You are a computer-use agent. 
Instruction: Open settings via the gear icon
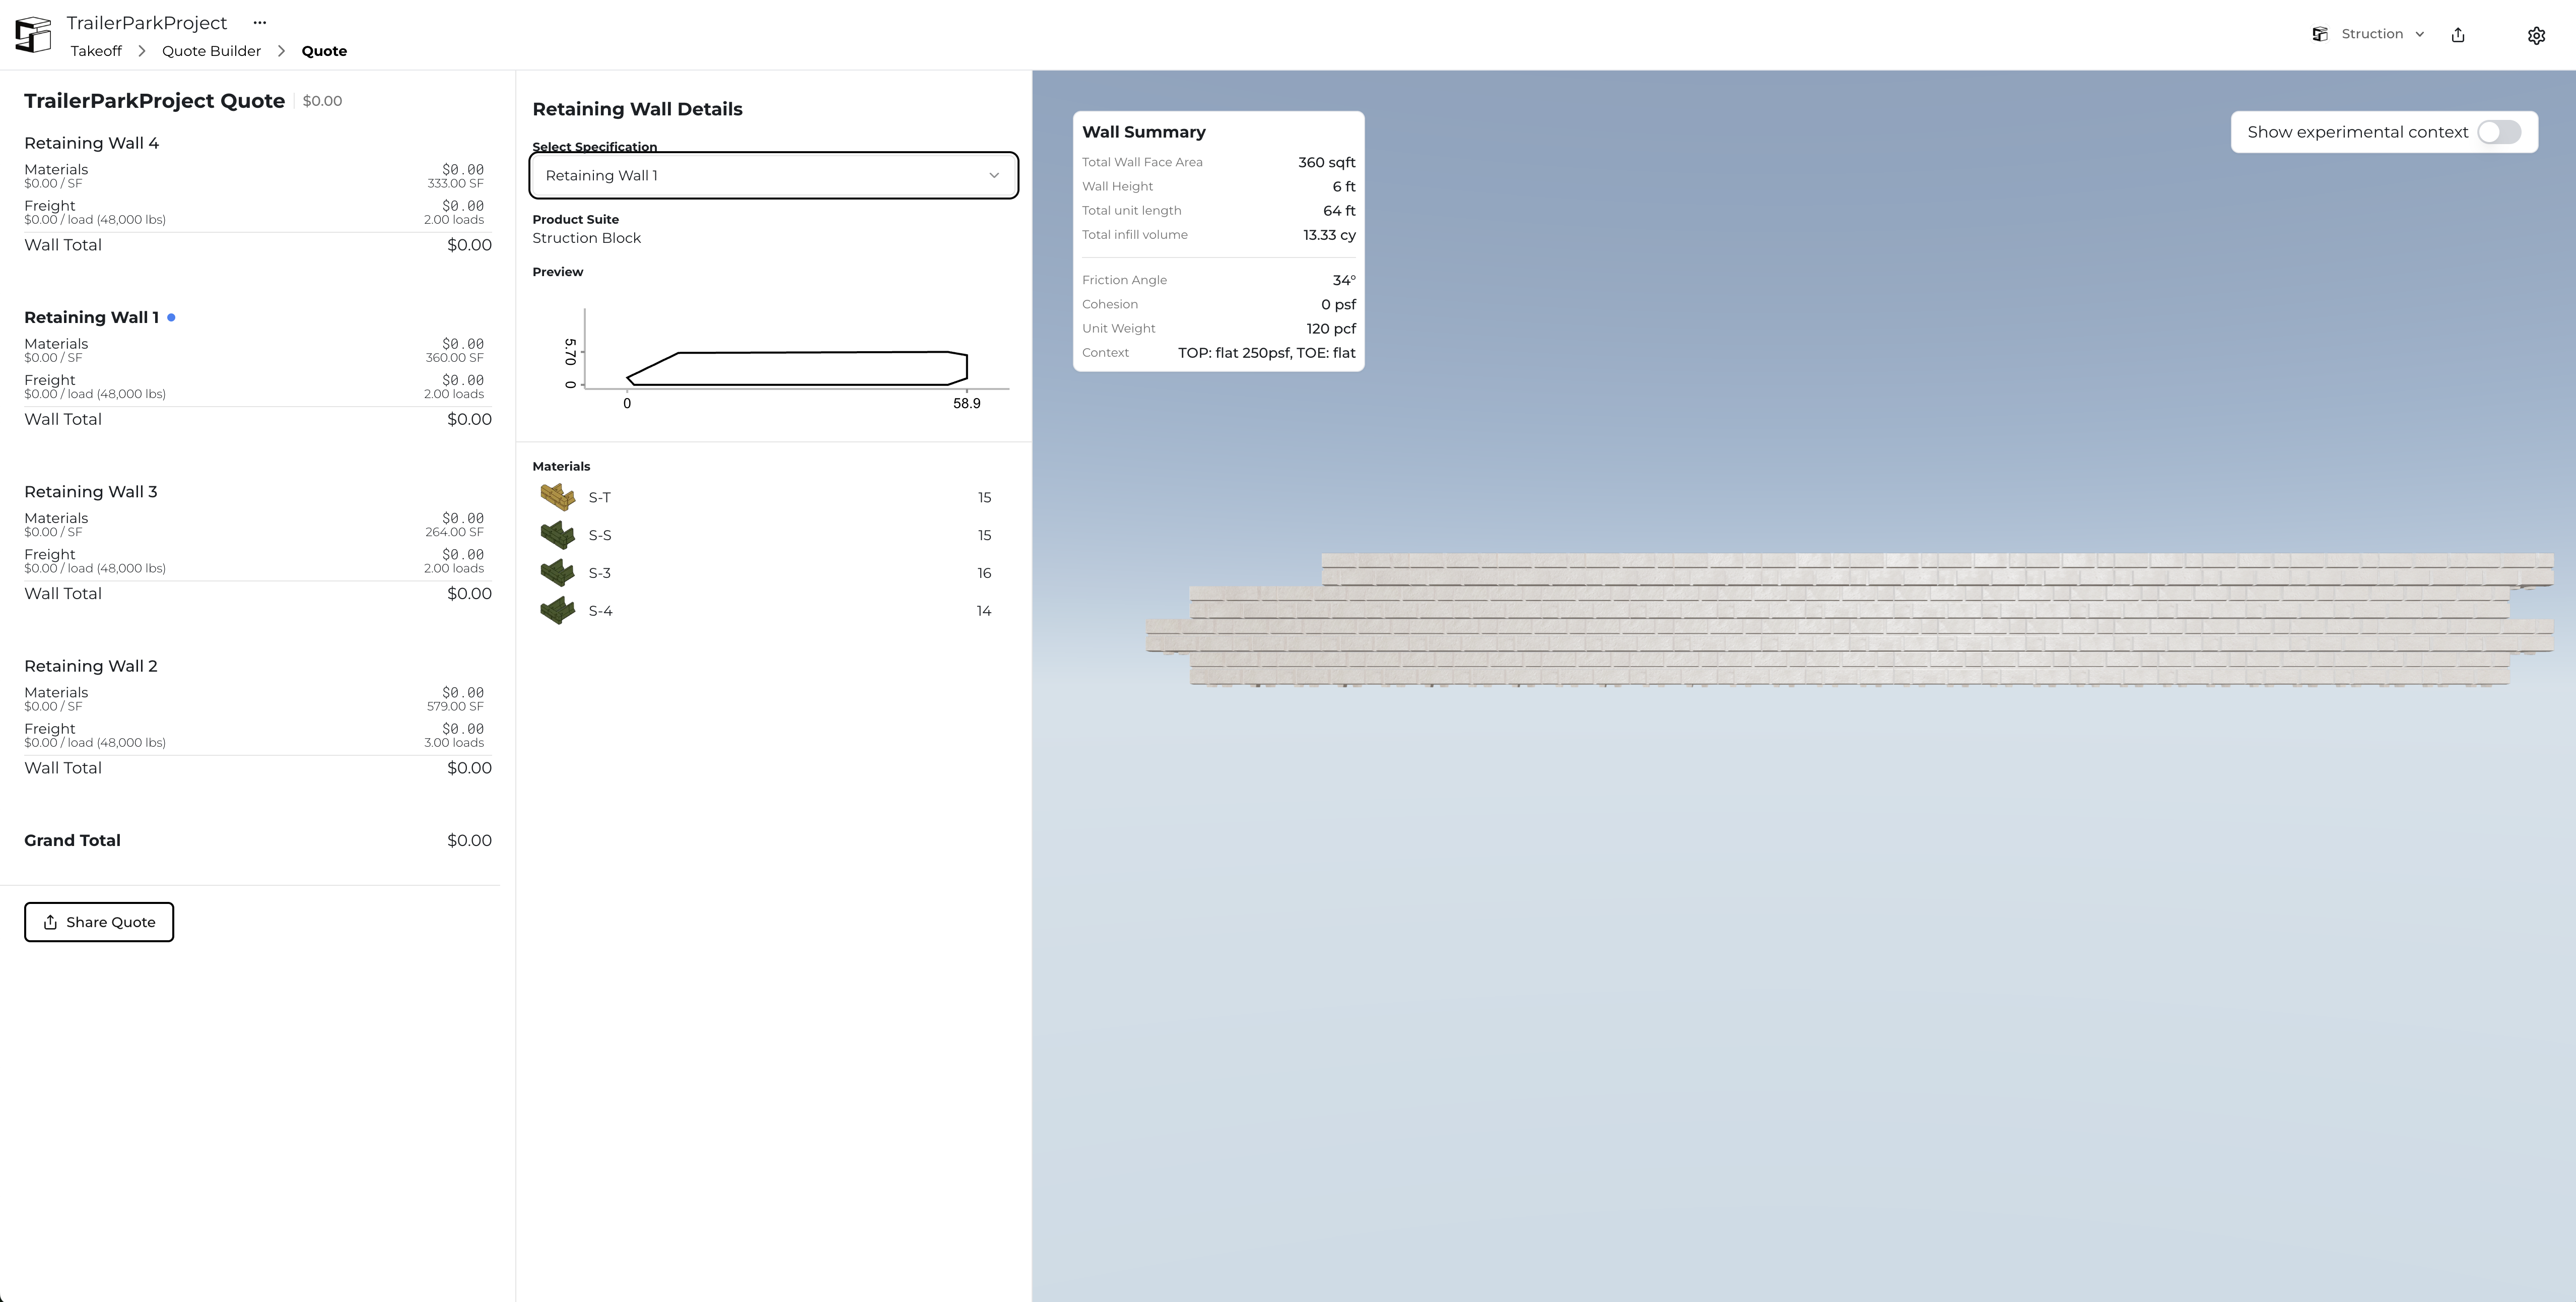pyautogui.click(x=2537, y=35)
